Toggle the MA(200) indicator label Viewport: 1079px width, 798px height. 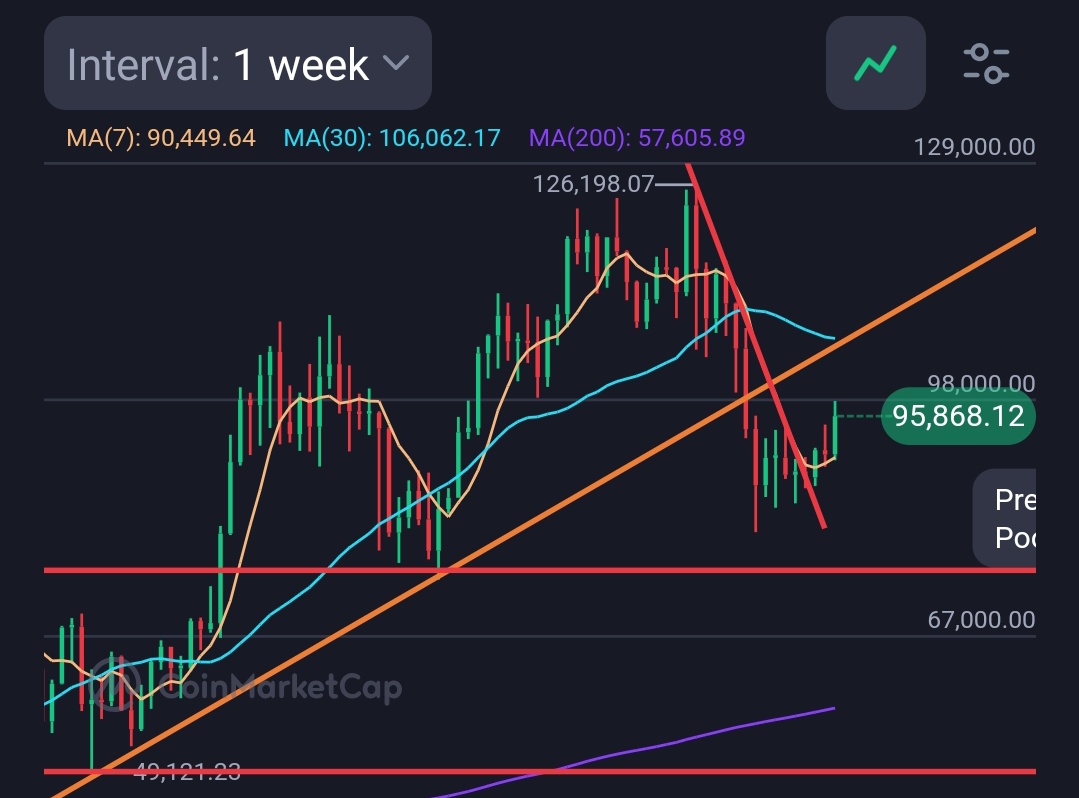tap(636, 138)
